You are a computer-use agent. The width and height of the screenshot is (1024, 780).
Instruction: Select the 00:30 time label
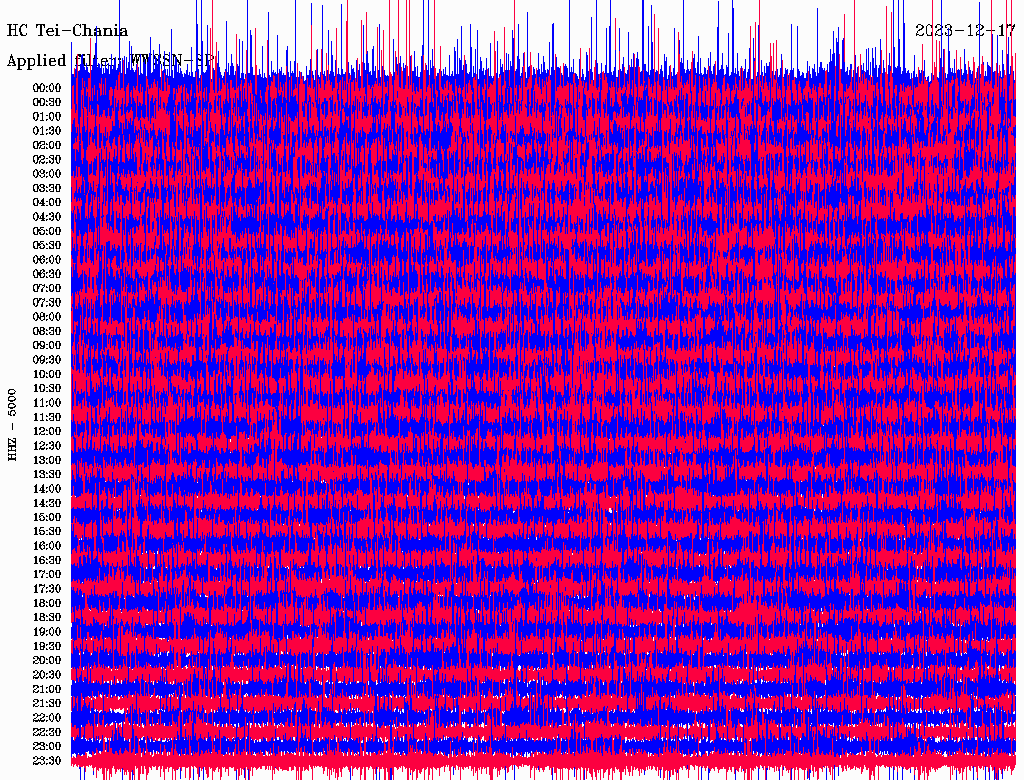(47, 102)
